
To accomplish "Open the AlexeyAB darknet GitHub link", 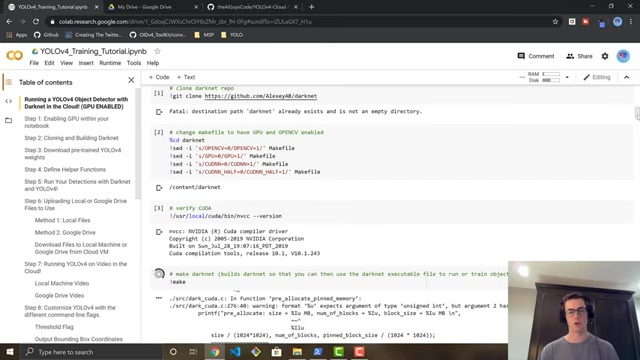I will pyautogui.click(x=260, y=96).
